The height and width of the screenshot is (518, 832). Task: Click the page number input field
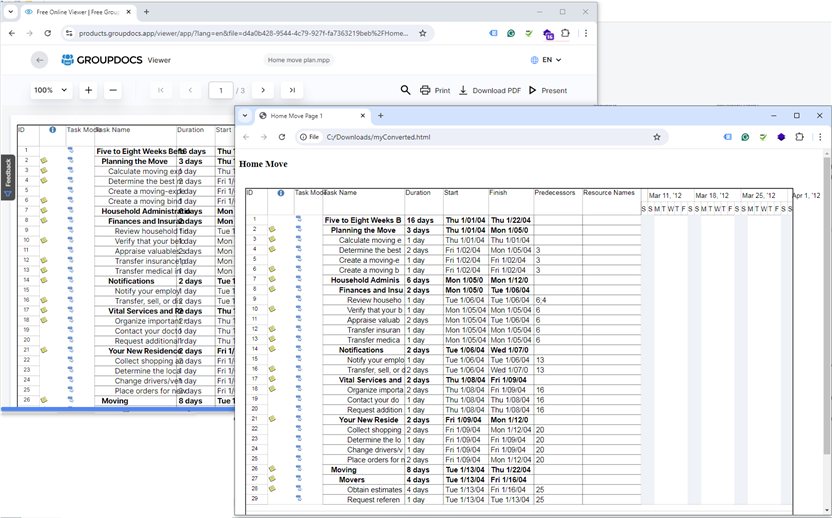click(221, 90)
